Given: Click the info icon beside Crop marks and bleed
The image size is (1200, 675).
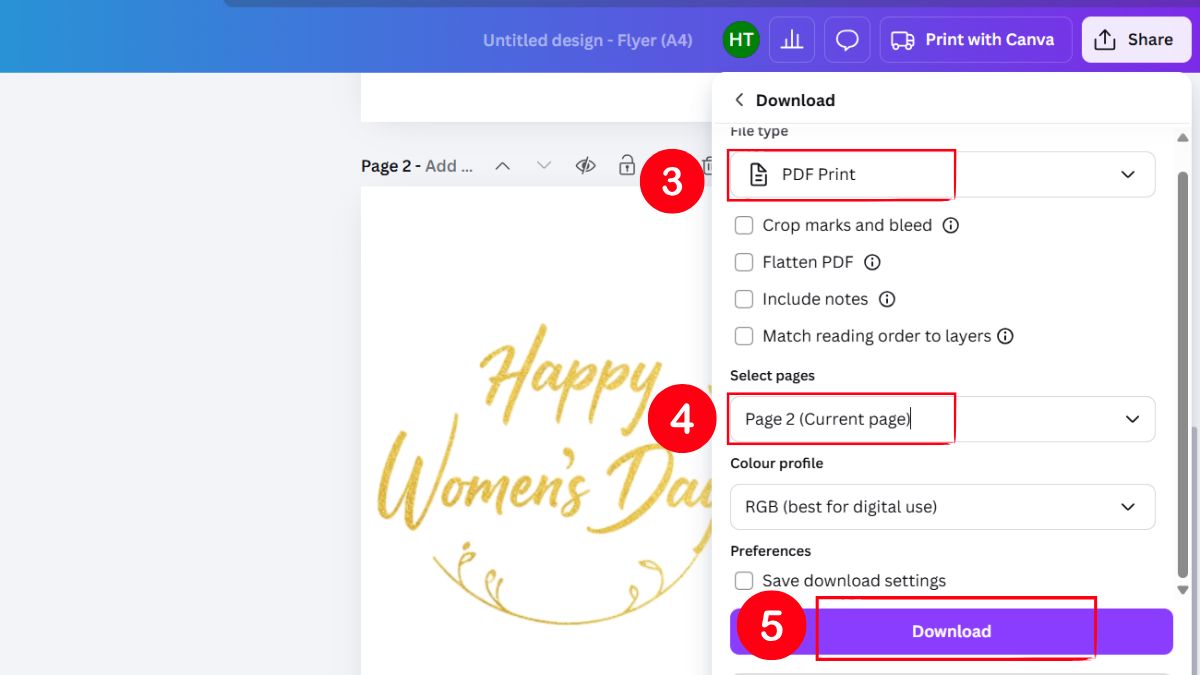Looking at the screenshot, I should click(x=952, y=225).
